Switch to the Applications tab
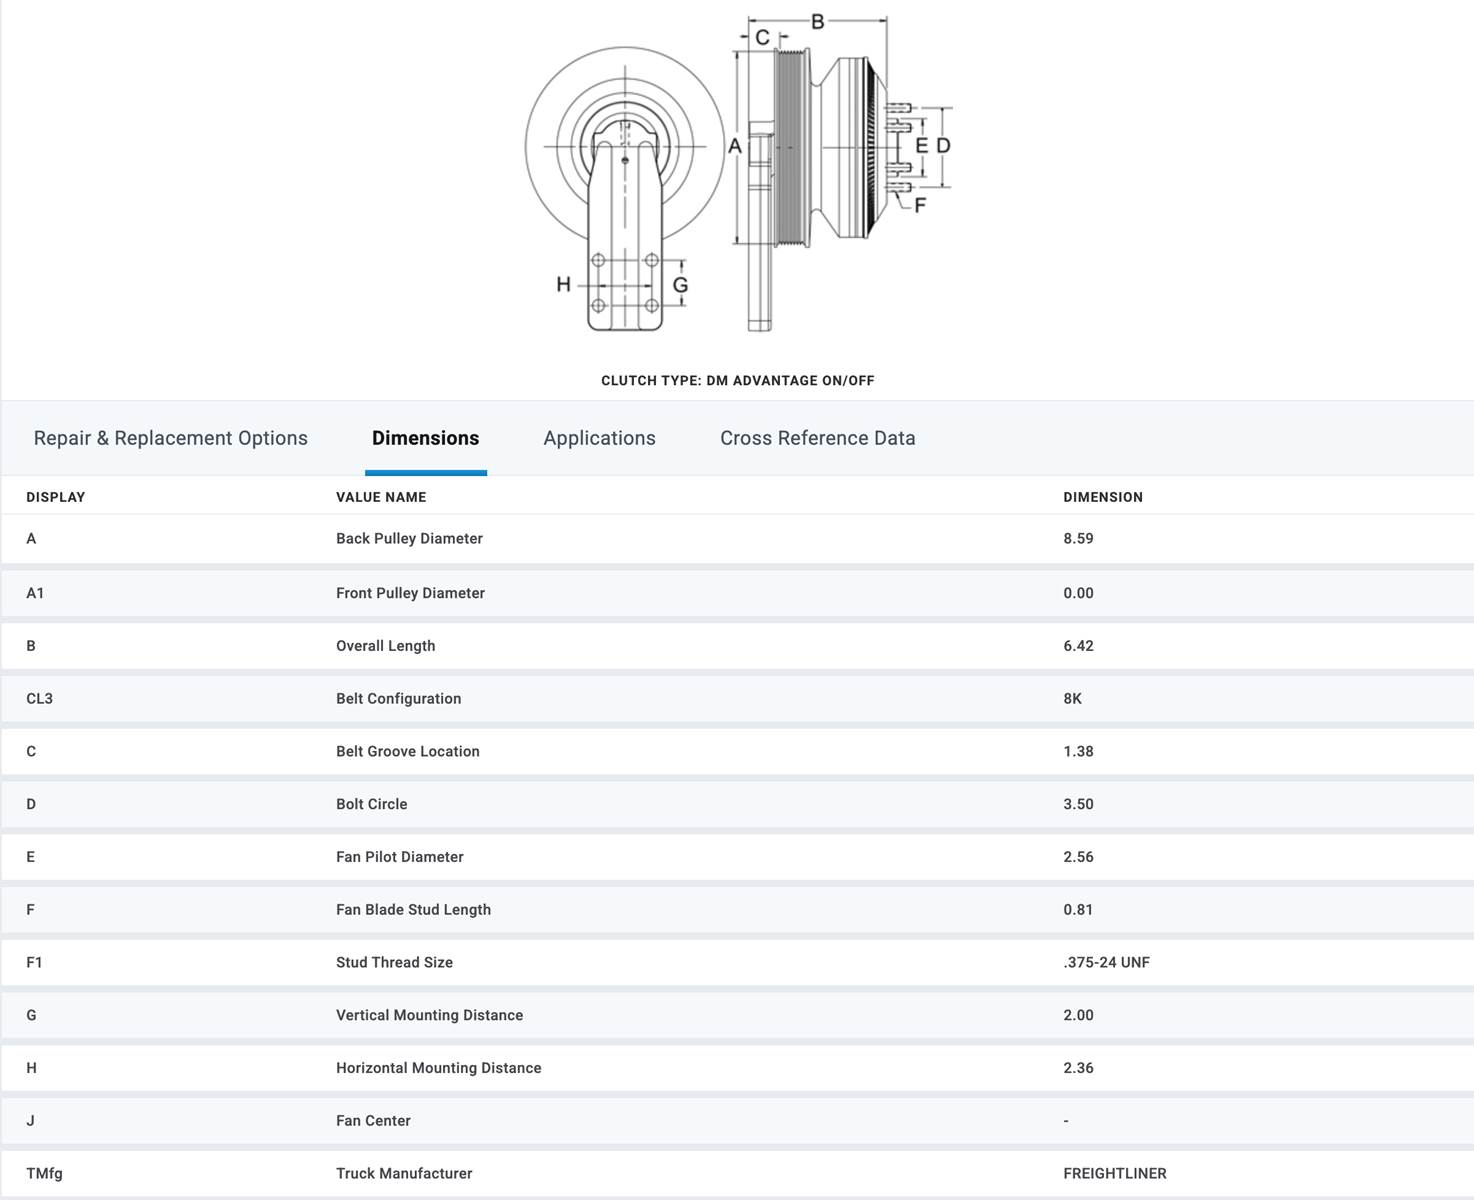1474x1200 pixels. click(x=599, y=438)
